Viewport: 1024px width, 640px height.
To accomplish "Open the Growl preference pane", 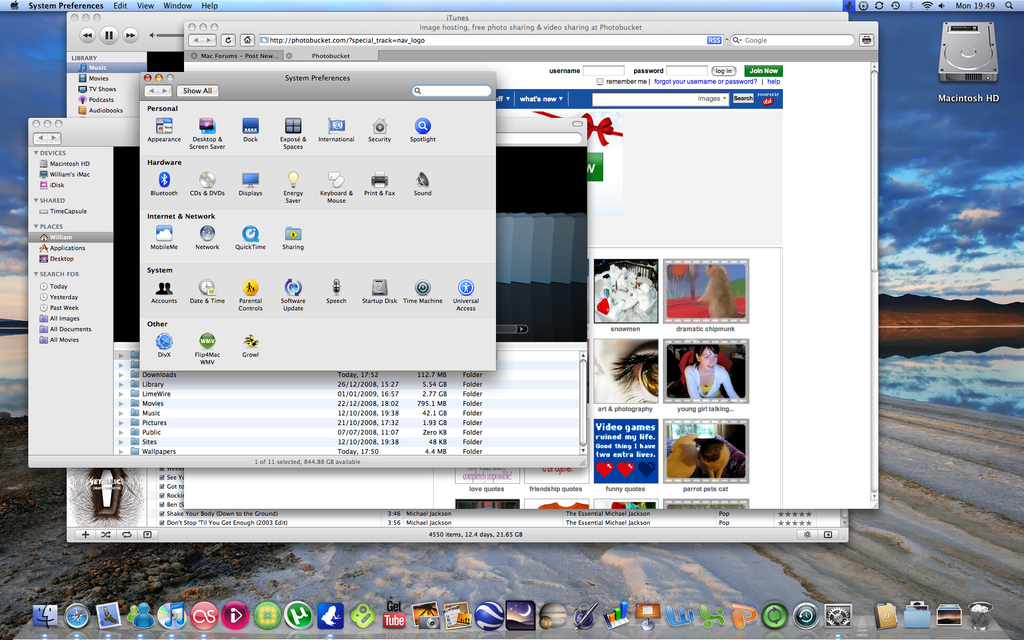I will coord(250,345).
